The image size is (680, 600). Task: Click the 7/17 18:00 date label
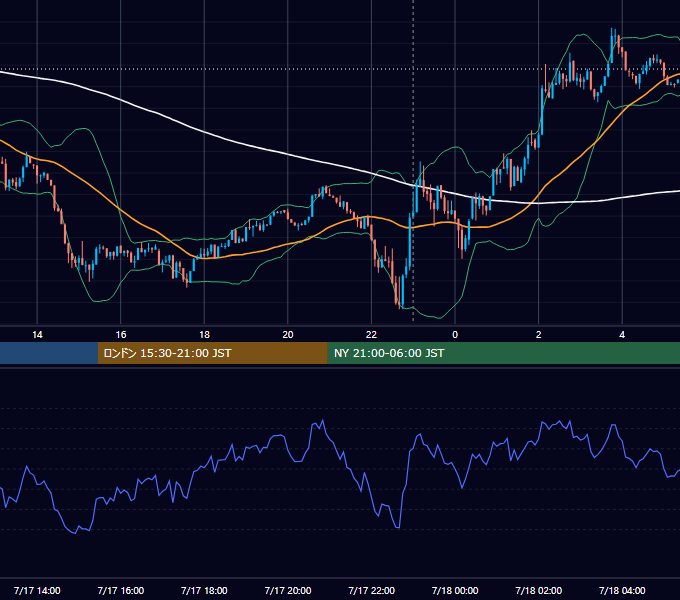[x=204, y=590]
